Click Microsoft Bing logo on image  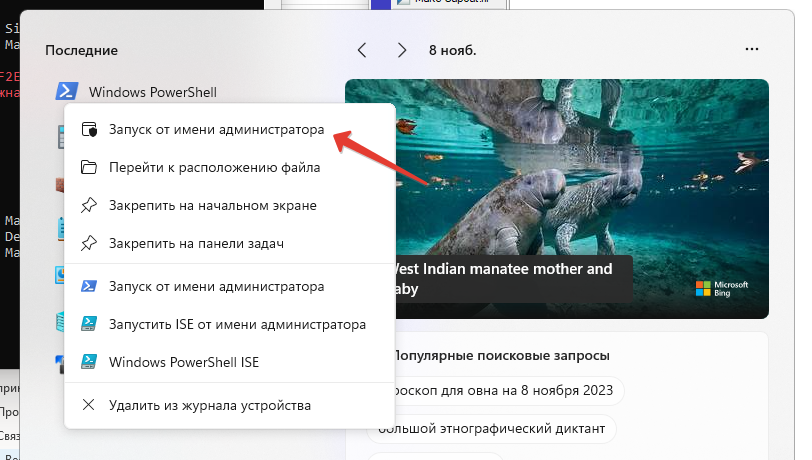722,289
